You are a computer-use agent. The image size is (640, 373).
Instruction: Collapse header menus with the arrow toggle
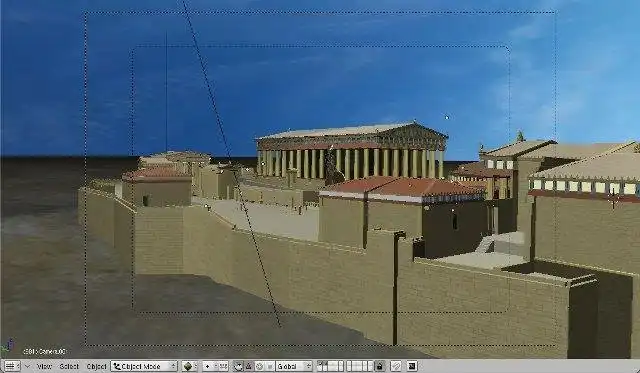click(x=27, y=366)
